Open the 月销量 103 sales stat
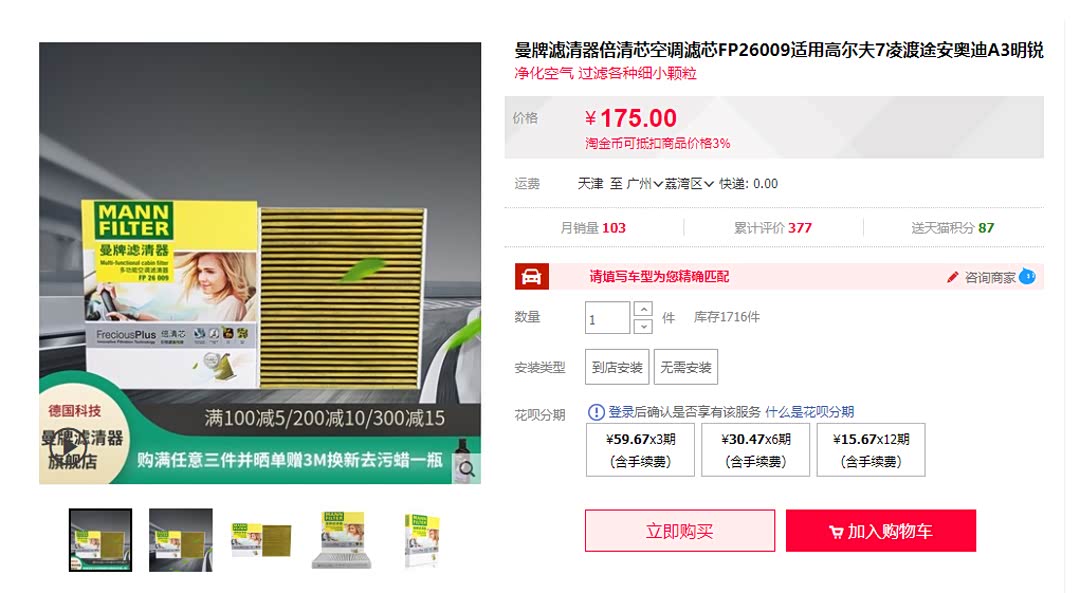Image resolution: width=1080 pixels, height=593 pixels. pos(593,228)
